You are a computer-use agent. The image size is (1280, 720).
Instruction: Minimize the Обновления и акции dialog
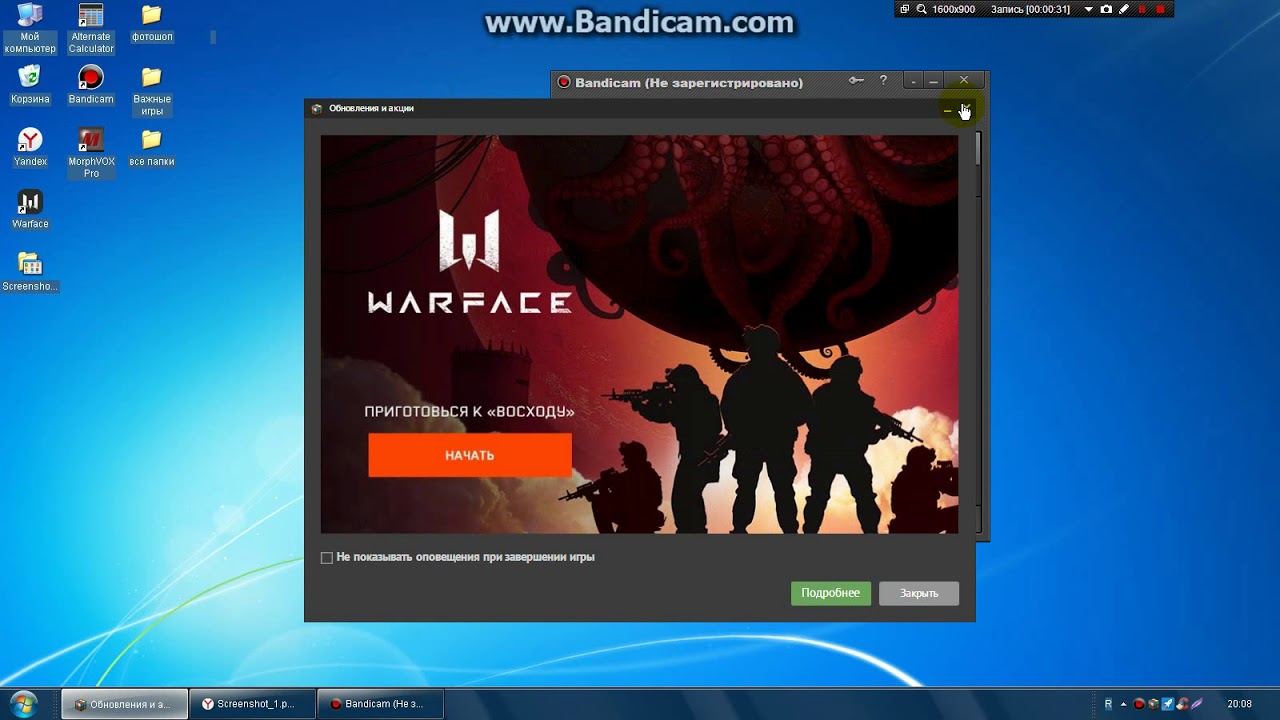tap(947, 109)
